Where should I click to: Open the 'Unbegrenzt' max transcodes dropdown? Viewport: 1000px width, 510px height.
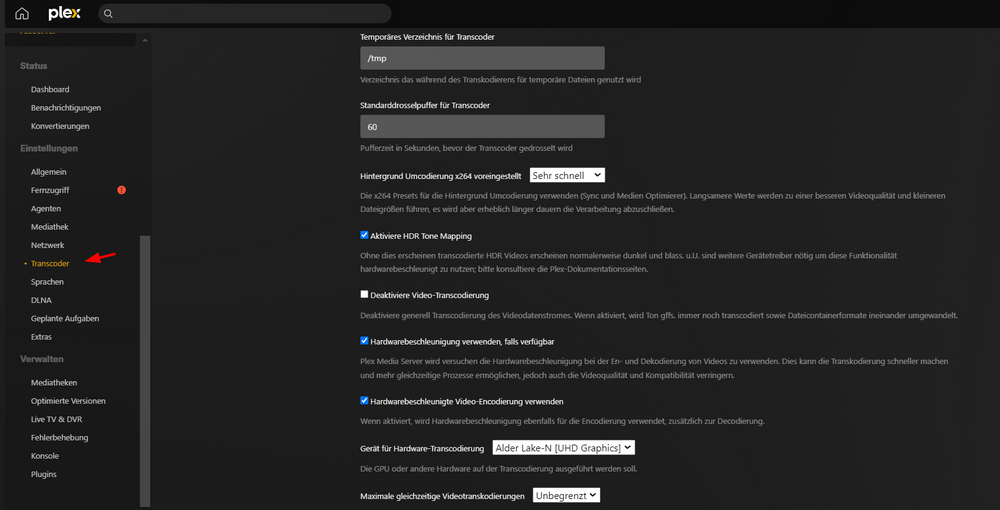pyautogui.click(x=566, y=495)
